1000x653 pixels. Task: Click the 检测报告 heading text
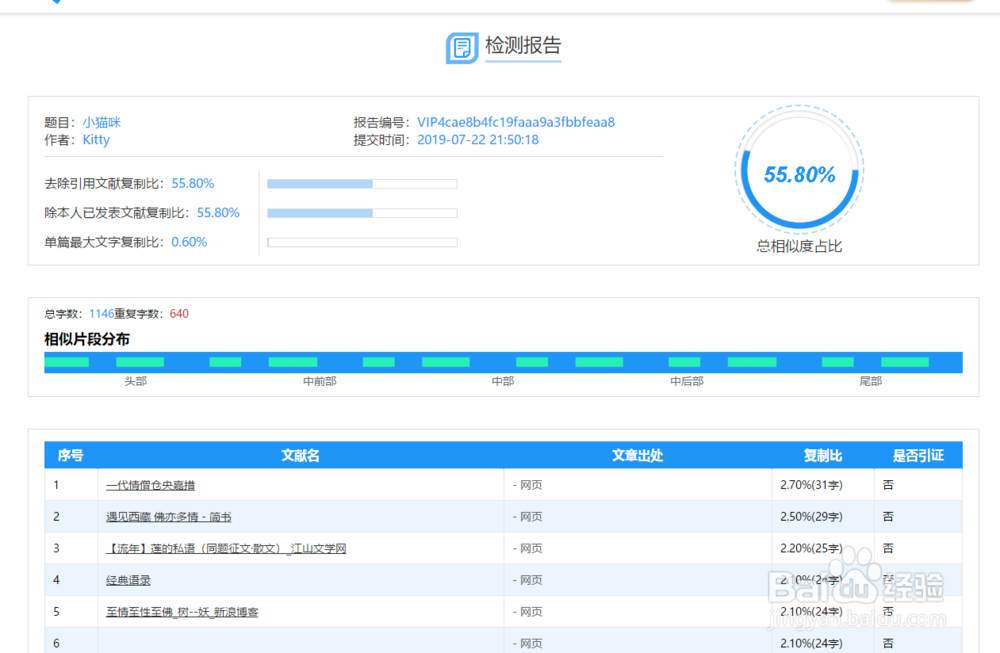[523, 45]
